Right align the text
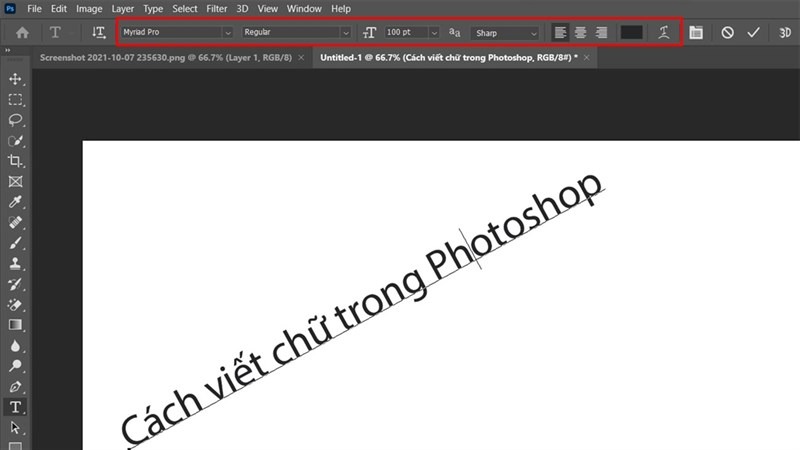This screenshot has width=800, height=450. point(602,33)
